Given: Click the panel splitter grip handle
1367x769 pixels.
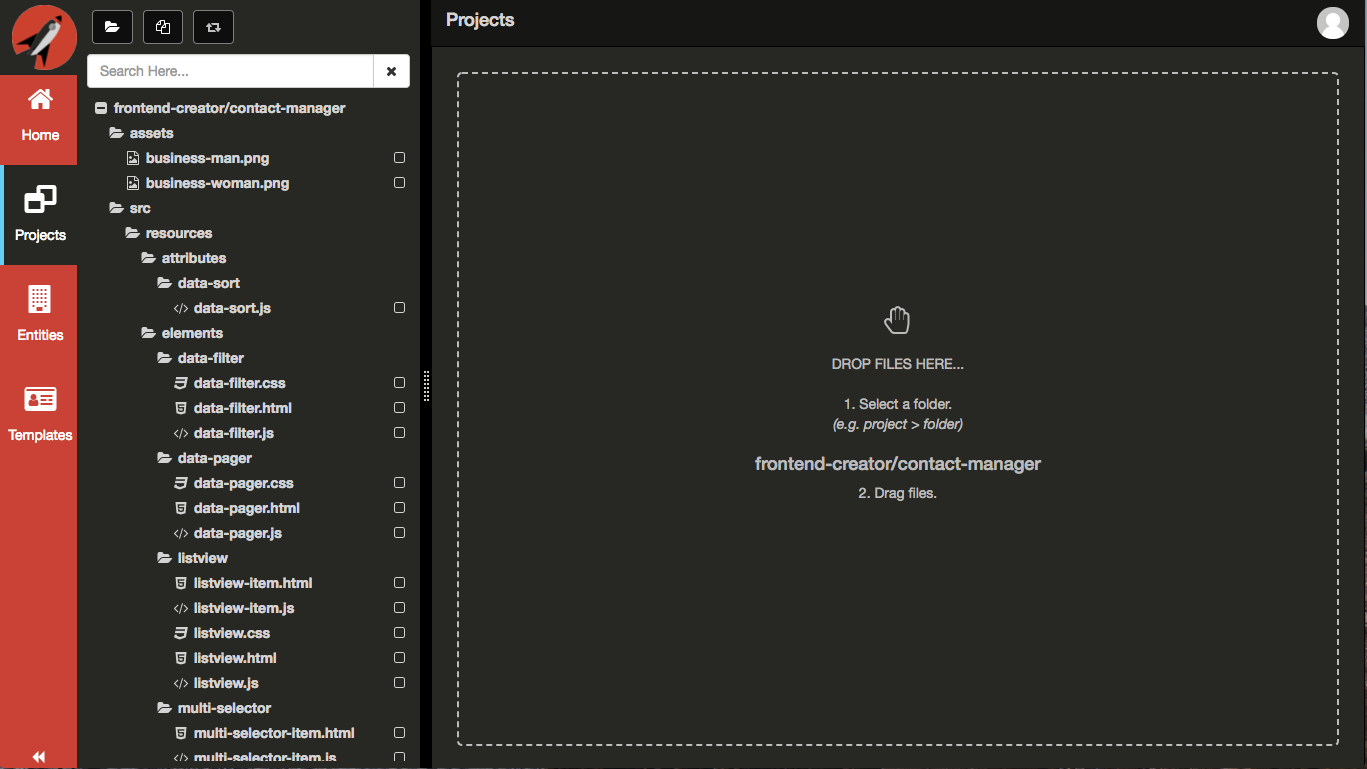Looking at the screenshot, I should [x=426, y=386].
